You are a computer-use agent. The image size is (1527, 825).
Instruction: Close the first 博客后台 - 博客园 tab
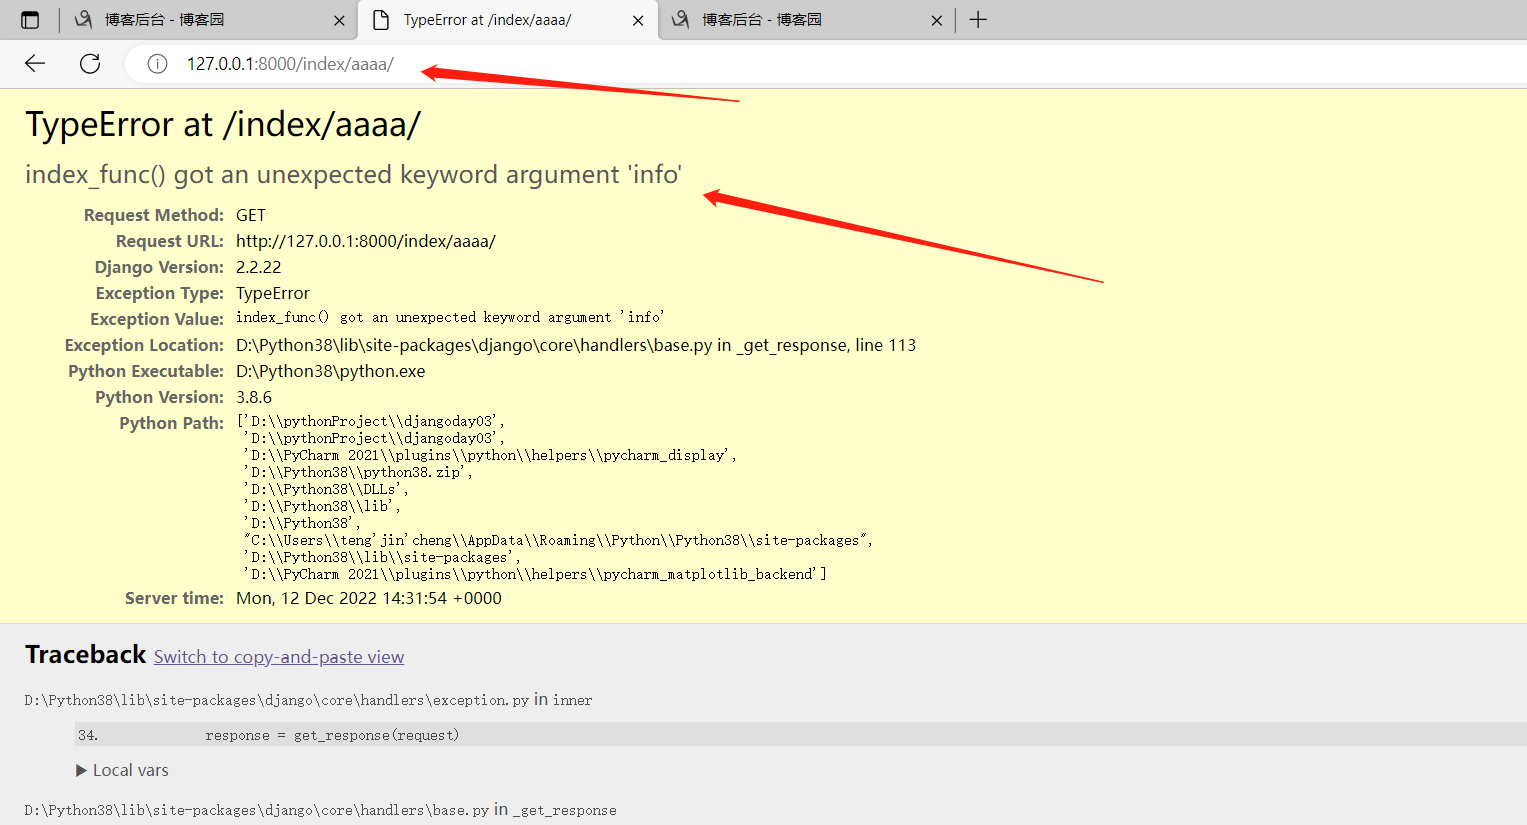339,20
